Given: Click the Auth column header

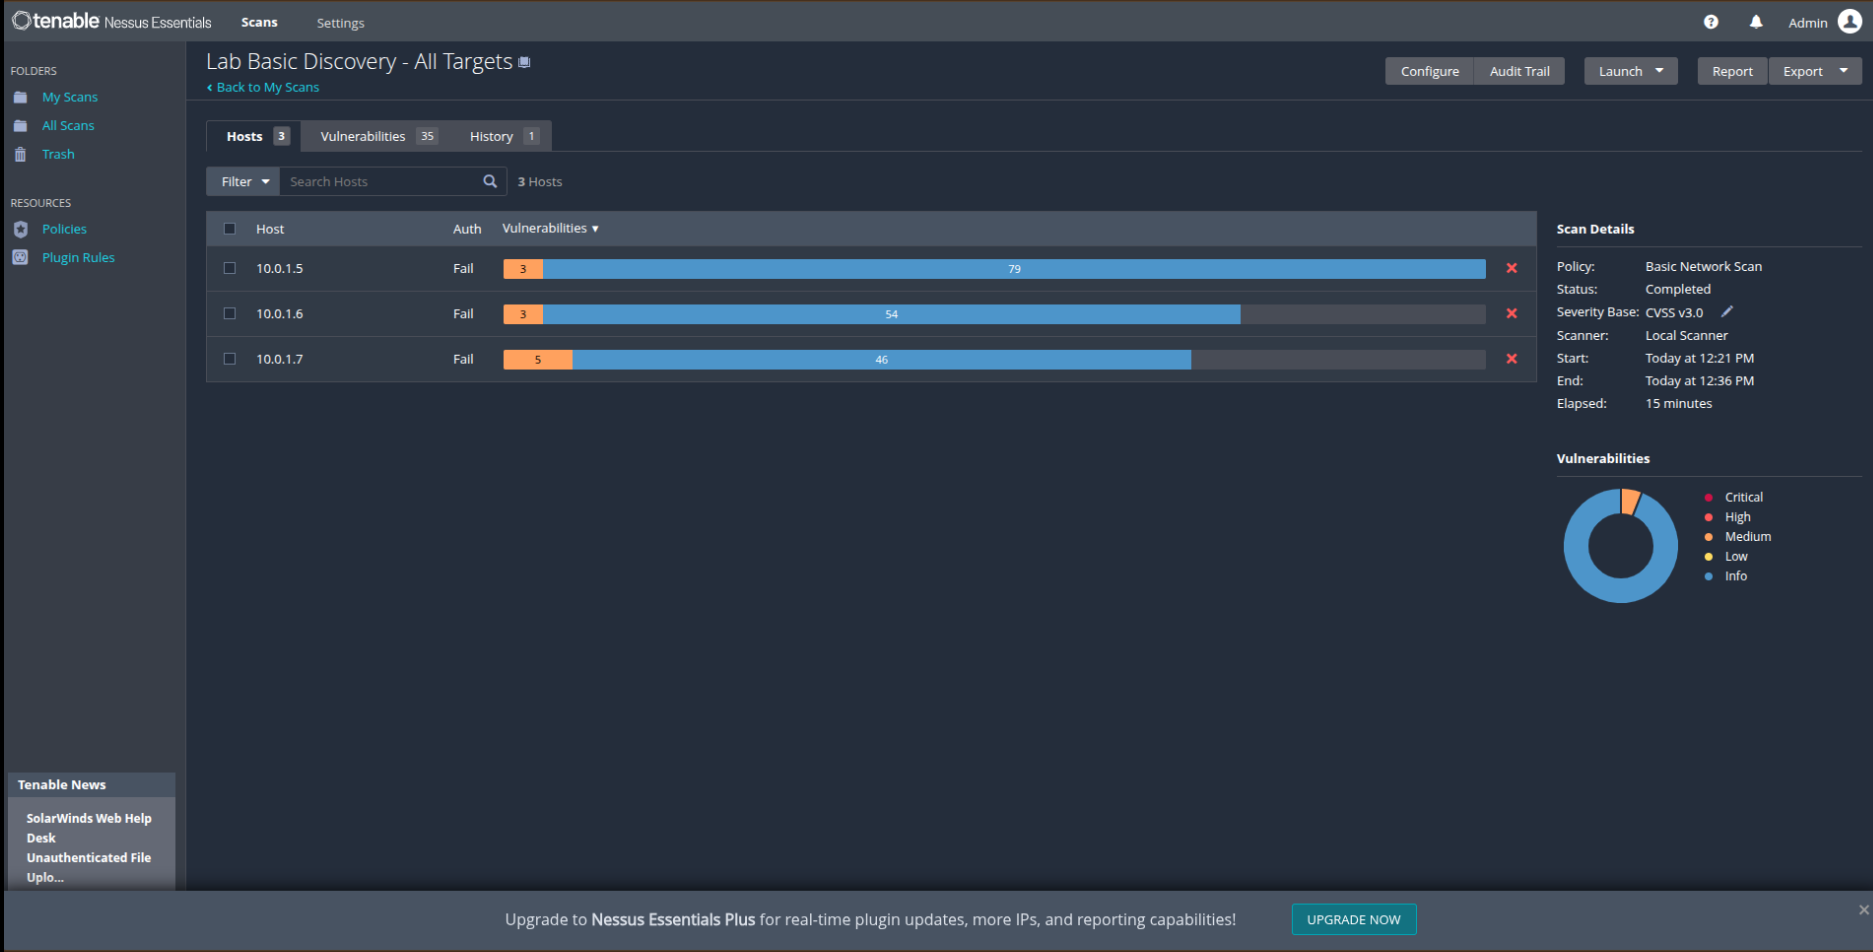Looking at the screenshot, I should (x=467, y=229).
